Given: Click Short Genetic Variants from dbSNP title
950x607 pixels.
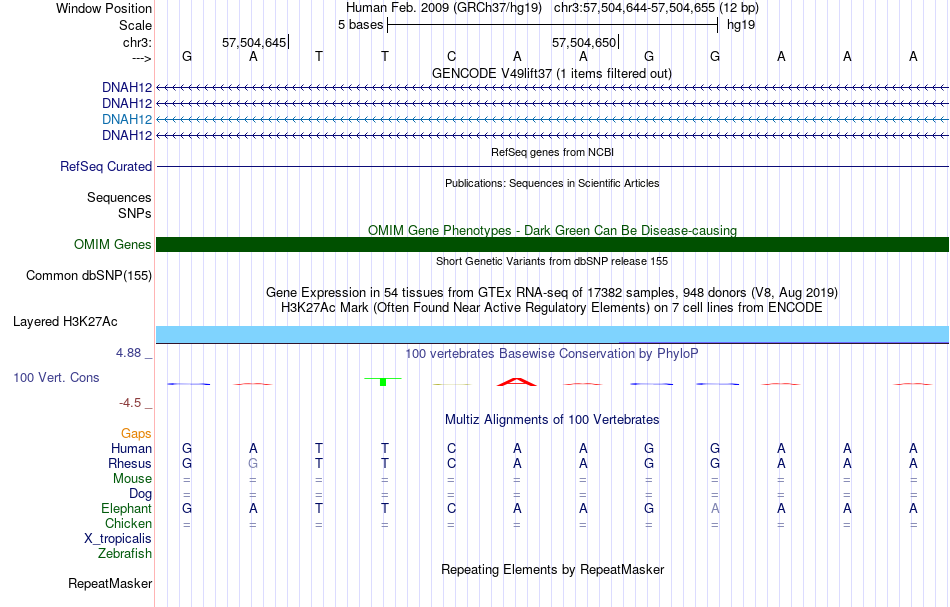Looking at the screenshot, I should (x=552, y=261).
